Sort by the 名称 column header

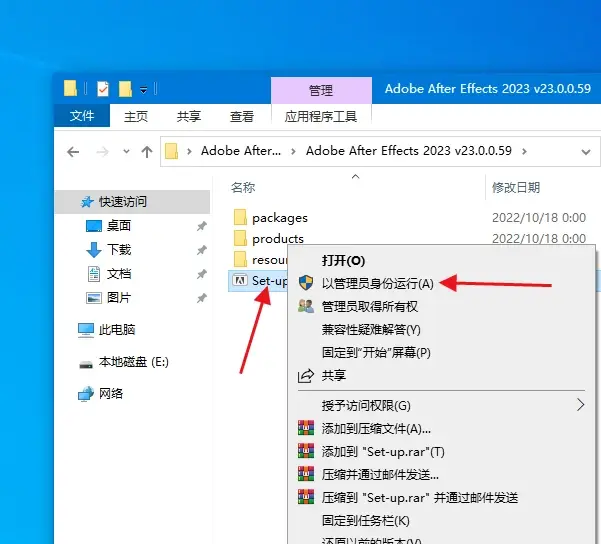pyautogui.click(x=243, y=187)
